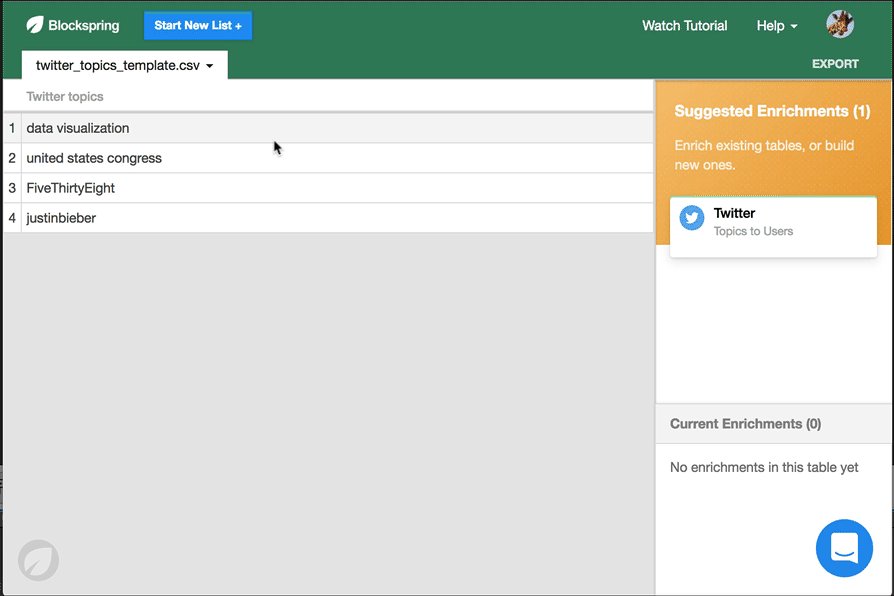
Task: Click row number 1
Action: coord(12,128)
